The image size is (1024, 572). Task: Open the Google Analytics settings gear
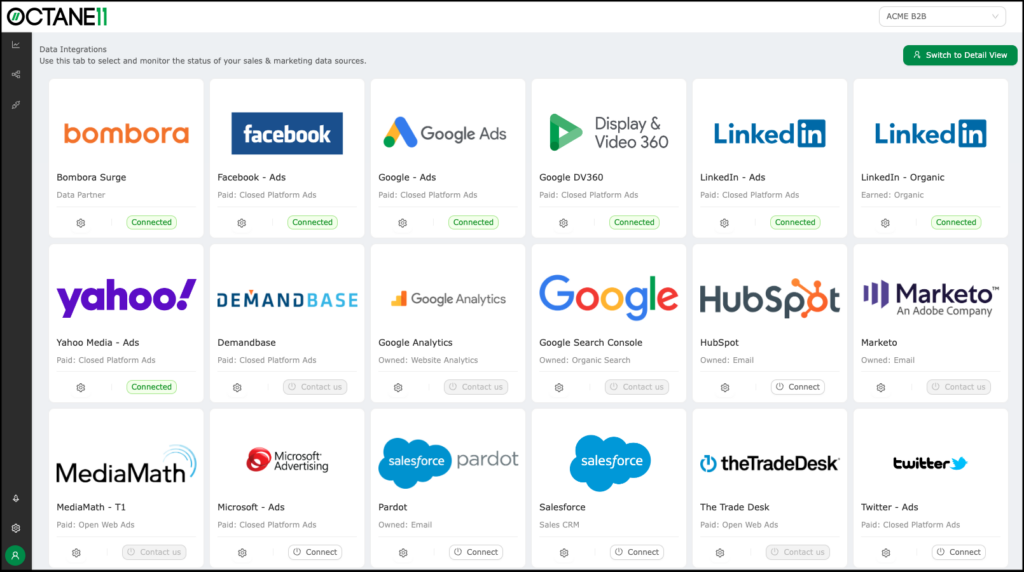point(398,387)
